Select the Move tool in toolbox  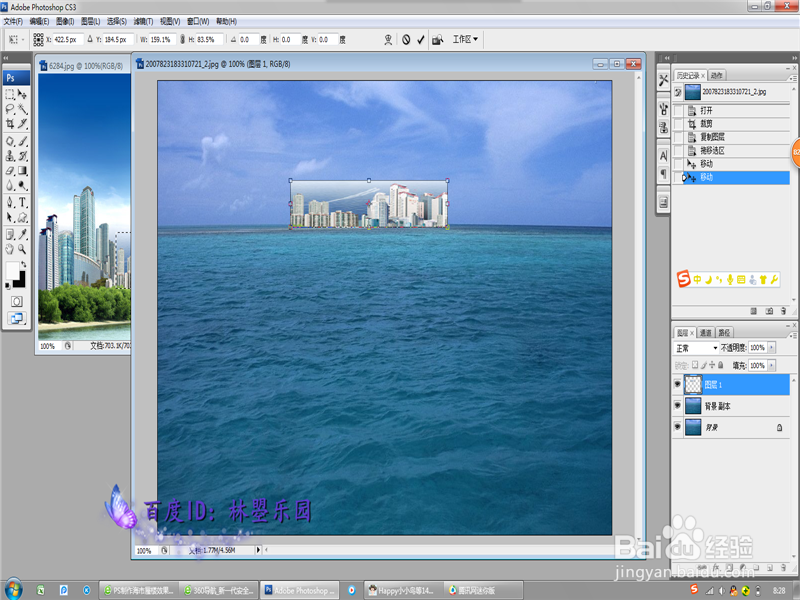pyautogui.click(x=22, y=94)
